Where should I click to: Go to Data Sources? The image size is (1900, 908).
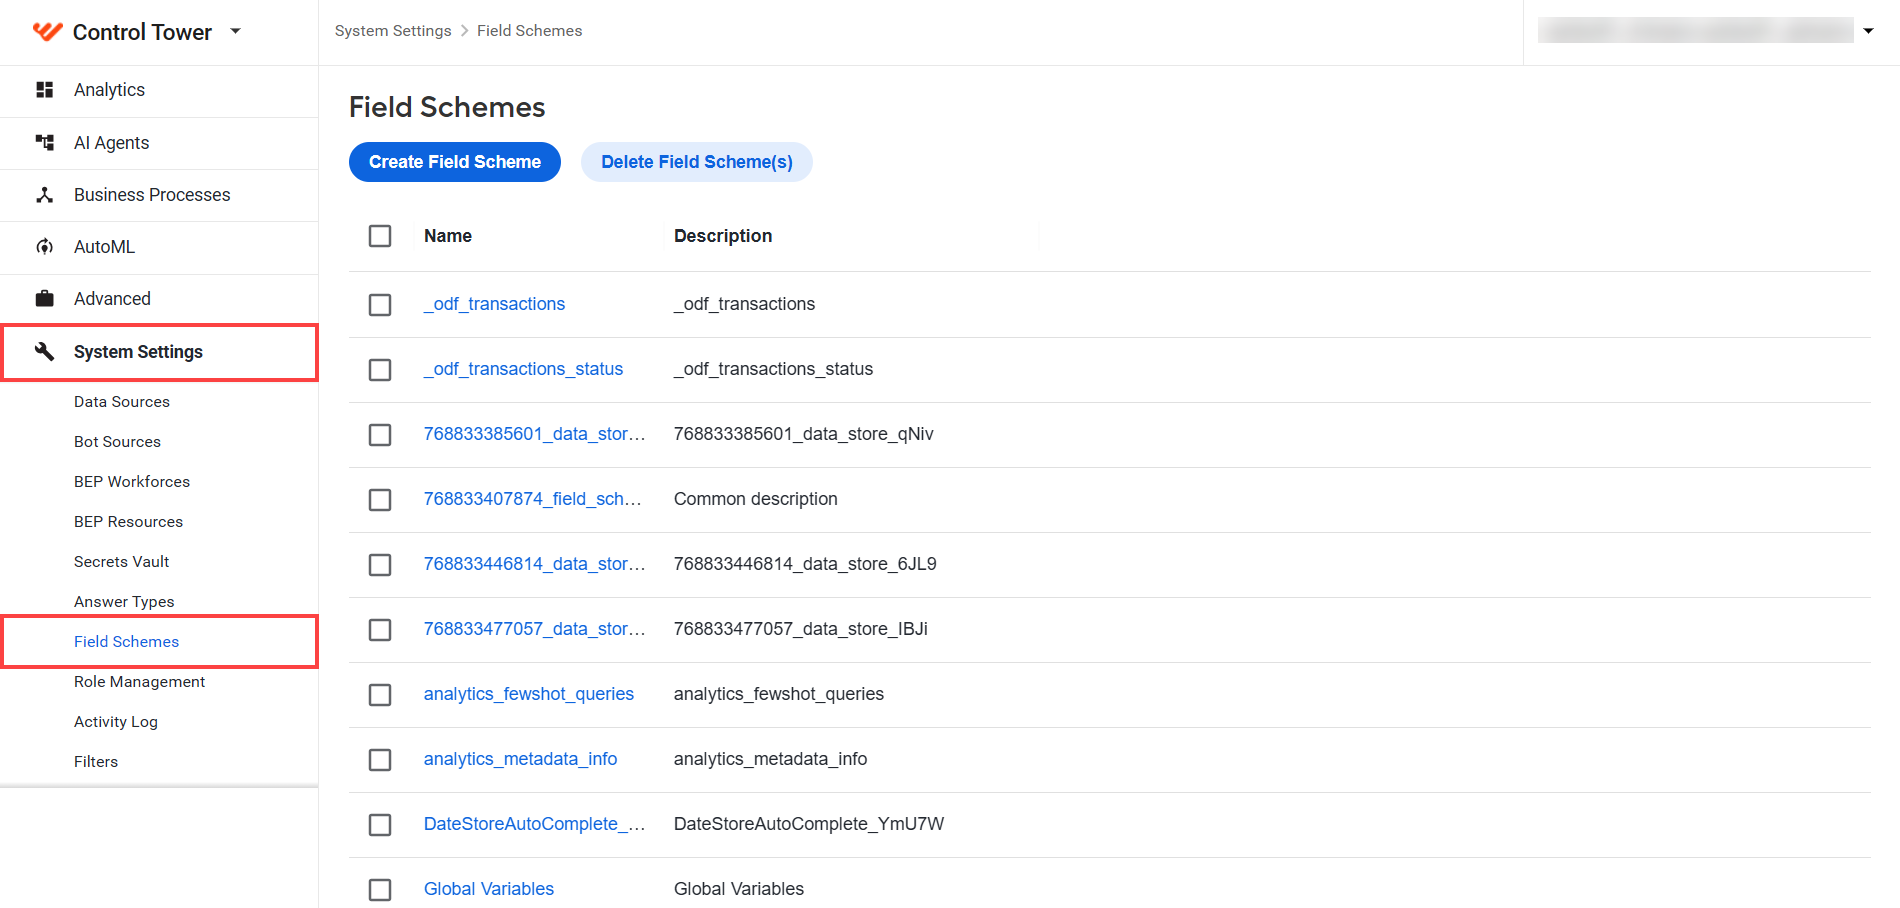(122, 402)
